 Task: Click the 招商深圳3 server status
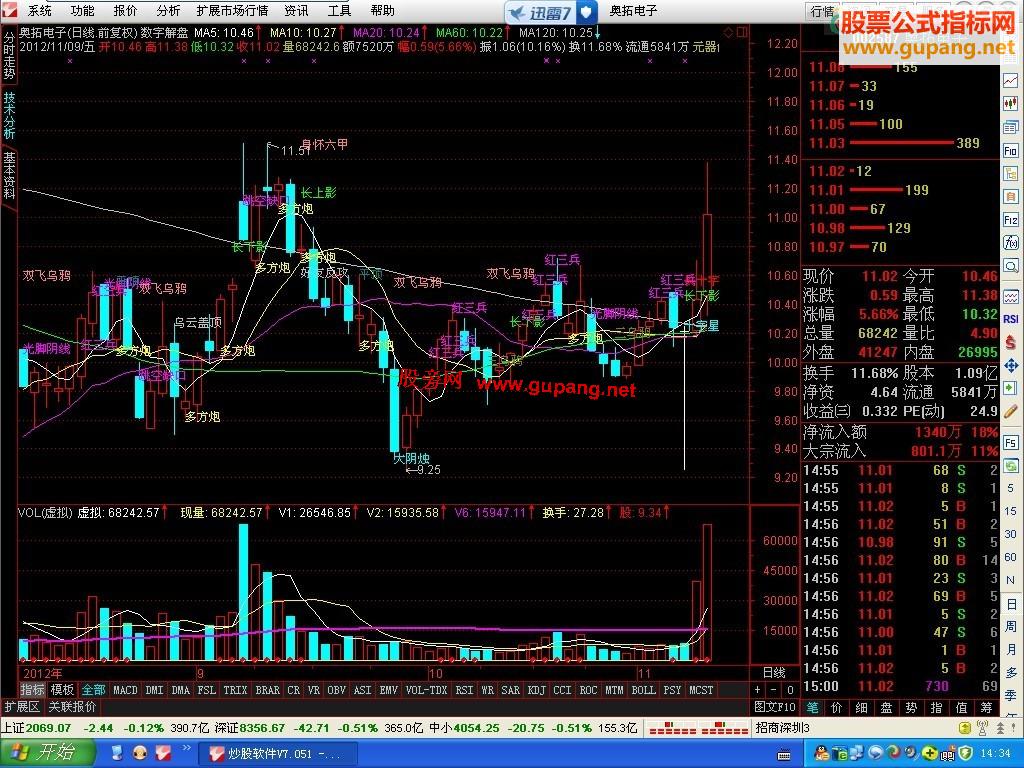(782, 728)
